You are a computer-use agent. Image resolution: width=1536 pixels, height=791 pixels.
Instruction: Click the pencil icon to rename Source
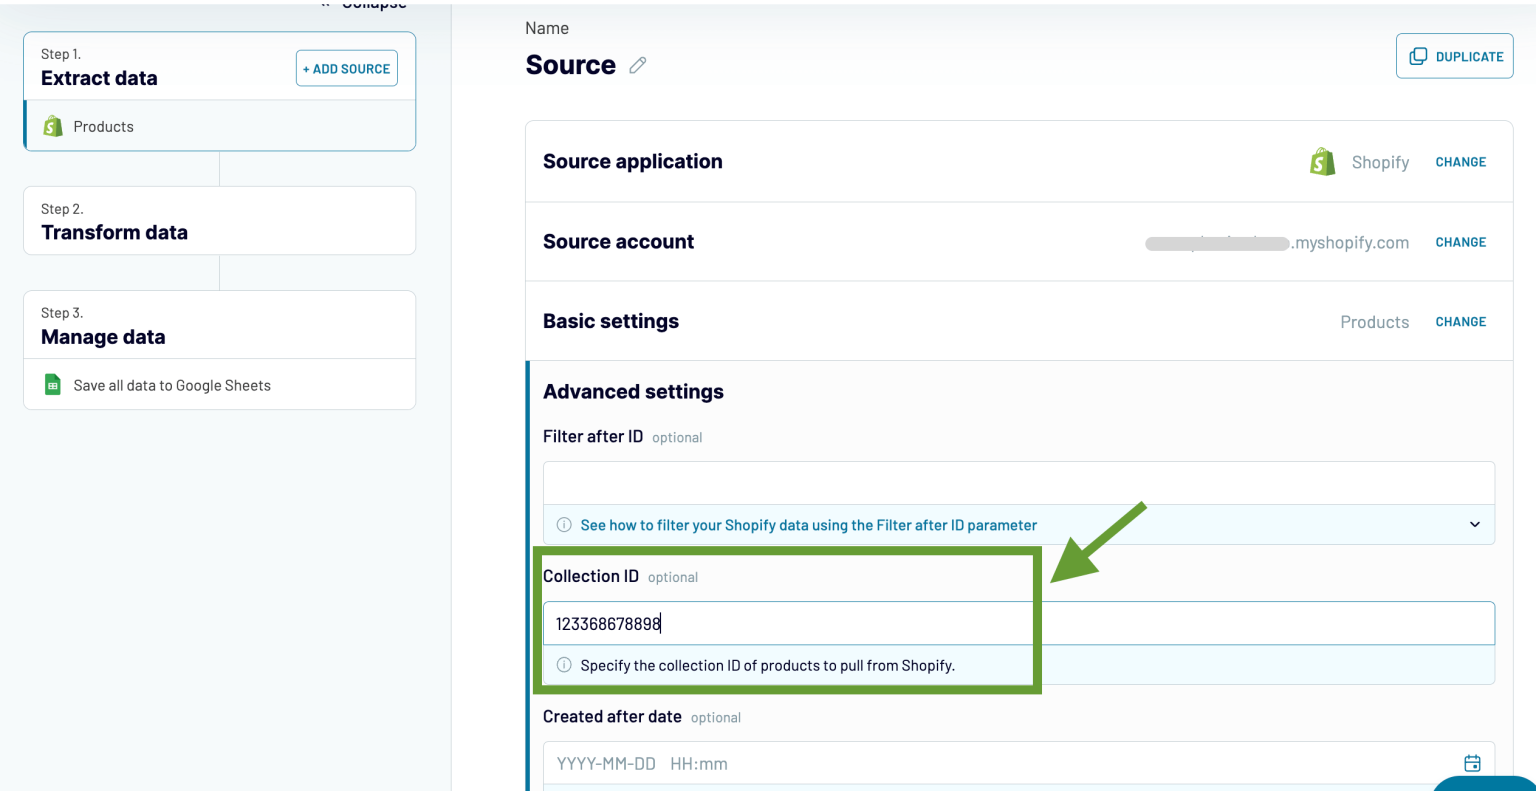[x=637, y=65]
